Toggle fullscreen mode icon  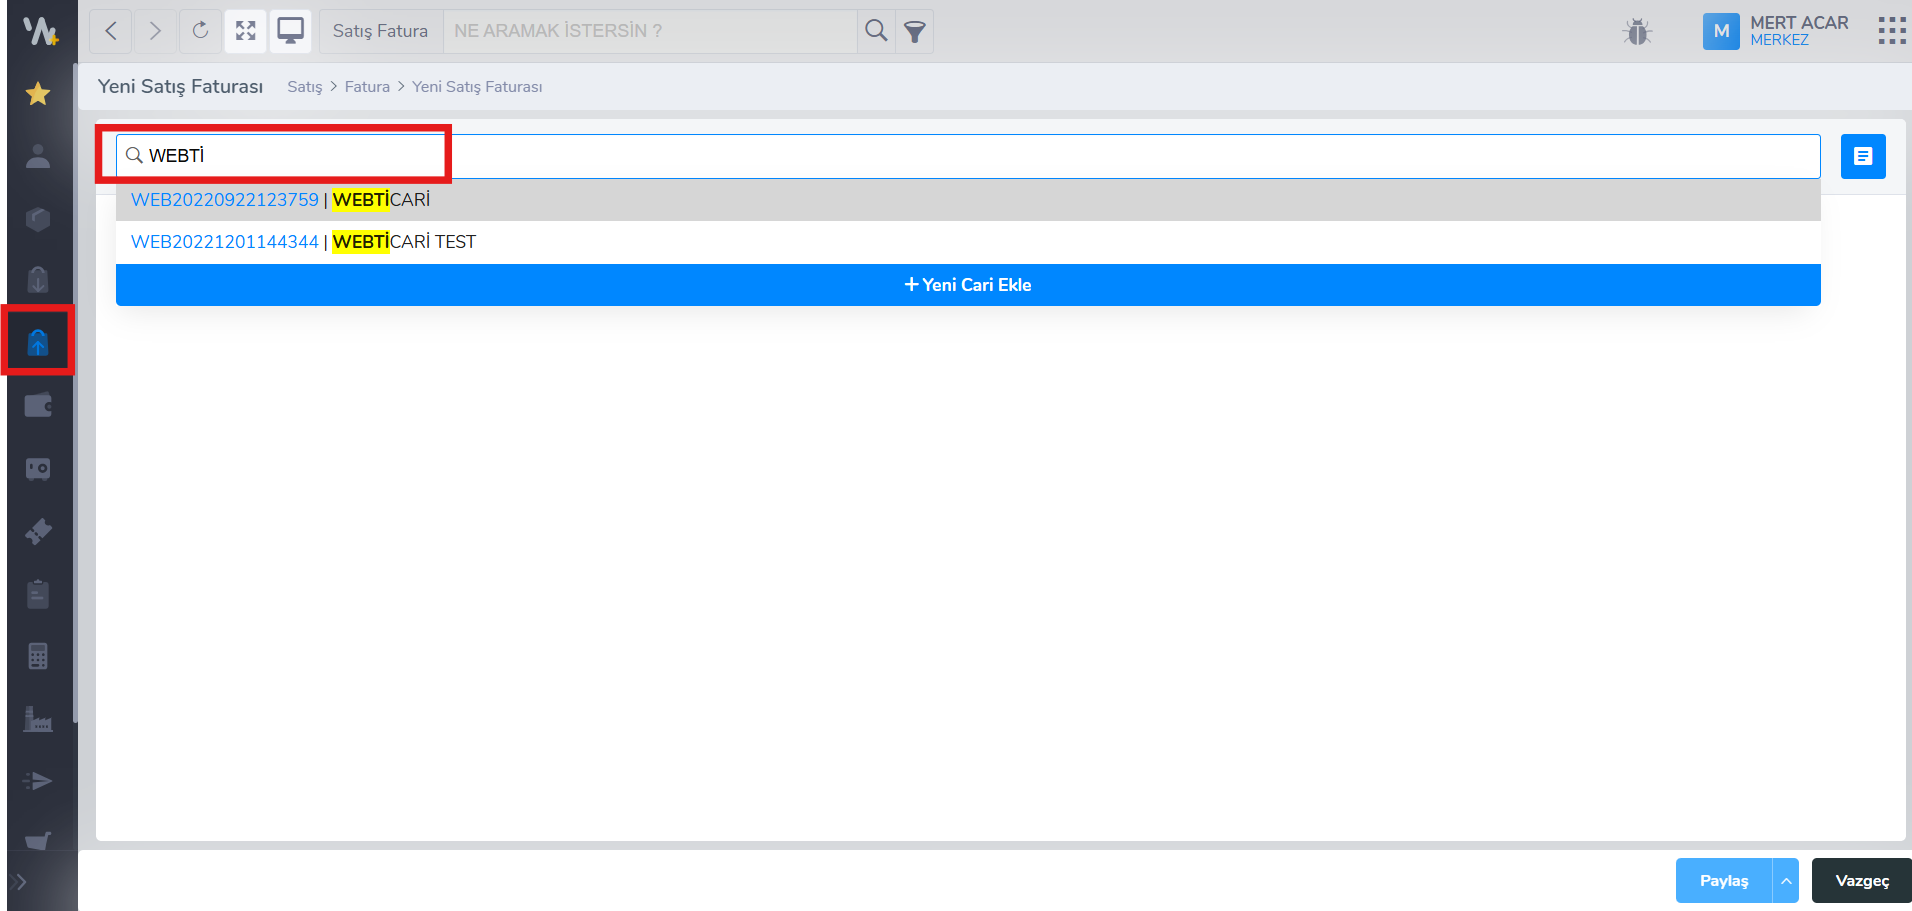pos(246,31)
